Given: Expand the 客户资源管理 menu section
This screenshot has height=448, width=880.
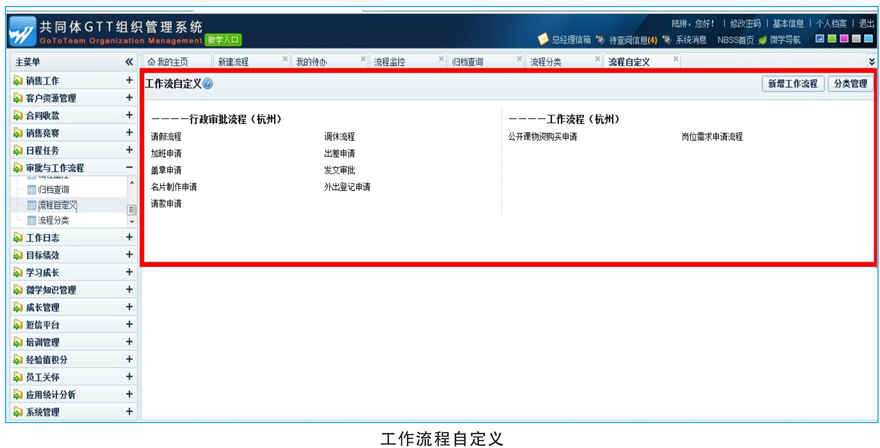Looking at the screenshot, I should [x=129, y=98].
